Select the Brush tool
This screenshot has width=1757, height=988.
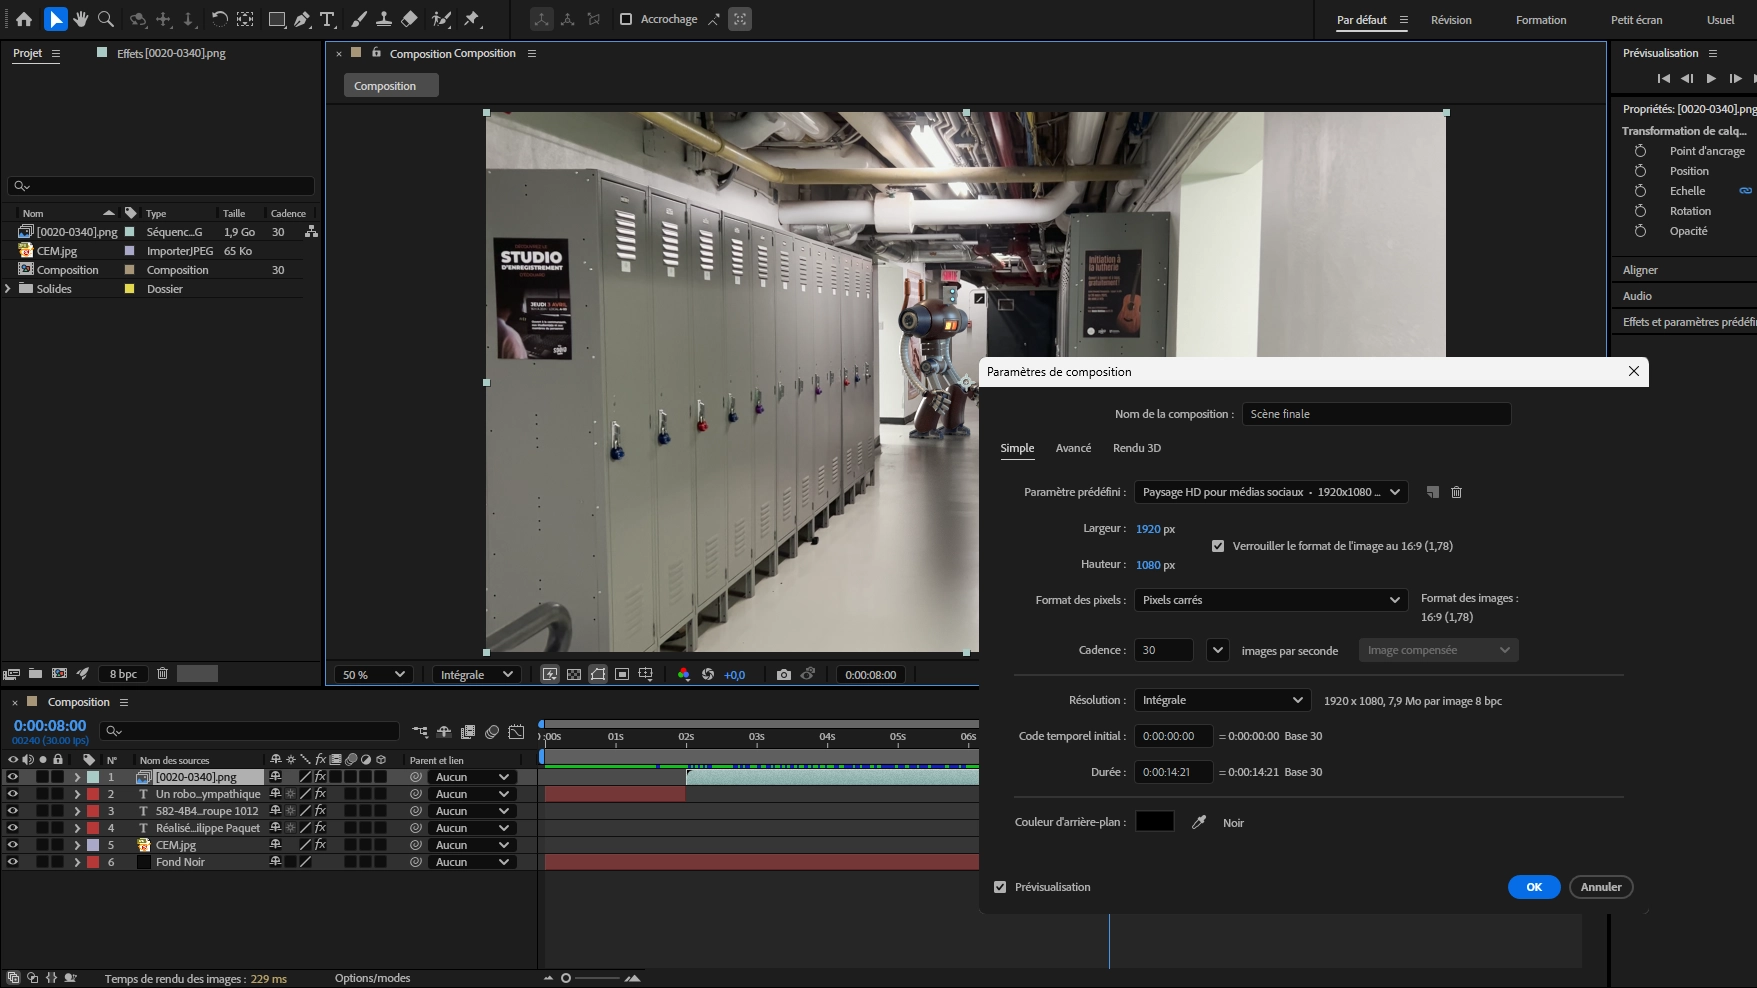click(x=359, y=18)
